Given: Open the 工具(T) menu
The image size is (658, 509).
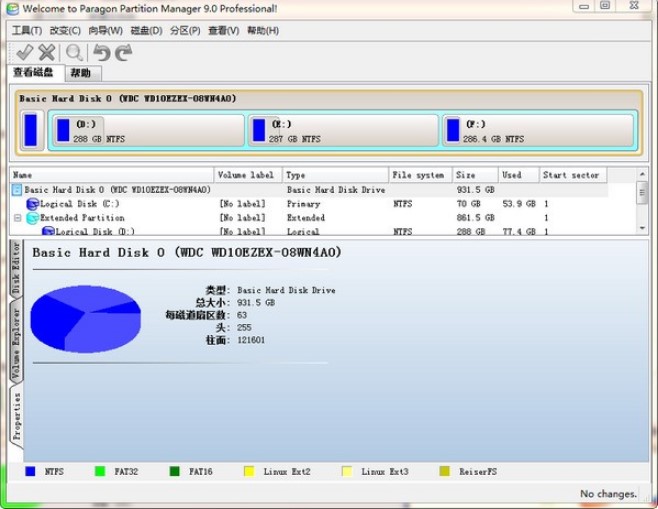Looking at the screenshot, I should (x=27, y=31).
